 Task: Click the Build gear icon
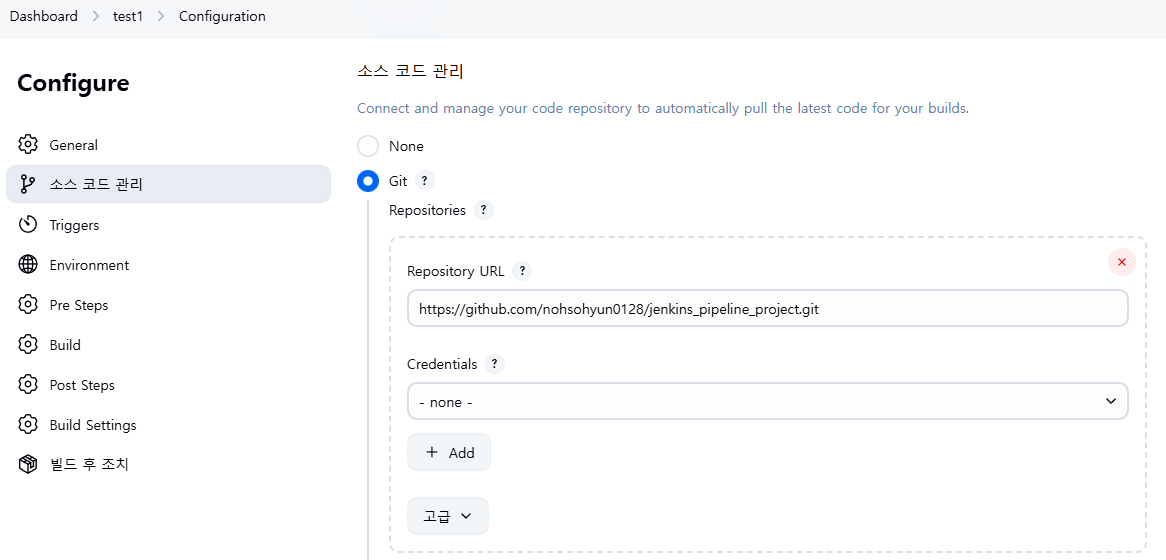pyautogui.click(x=28, y=345)
